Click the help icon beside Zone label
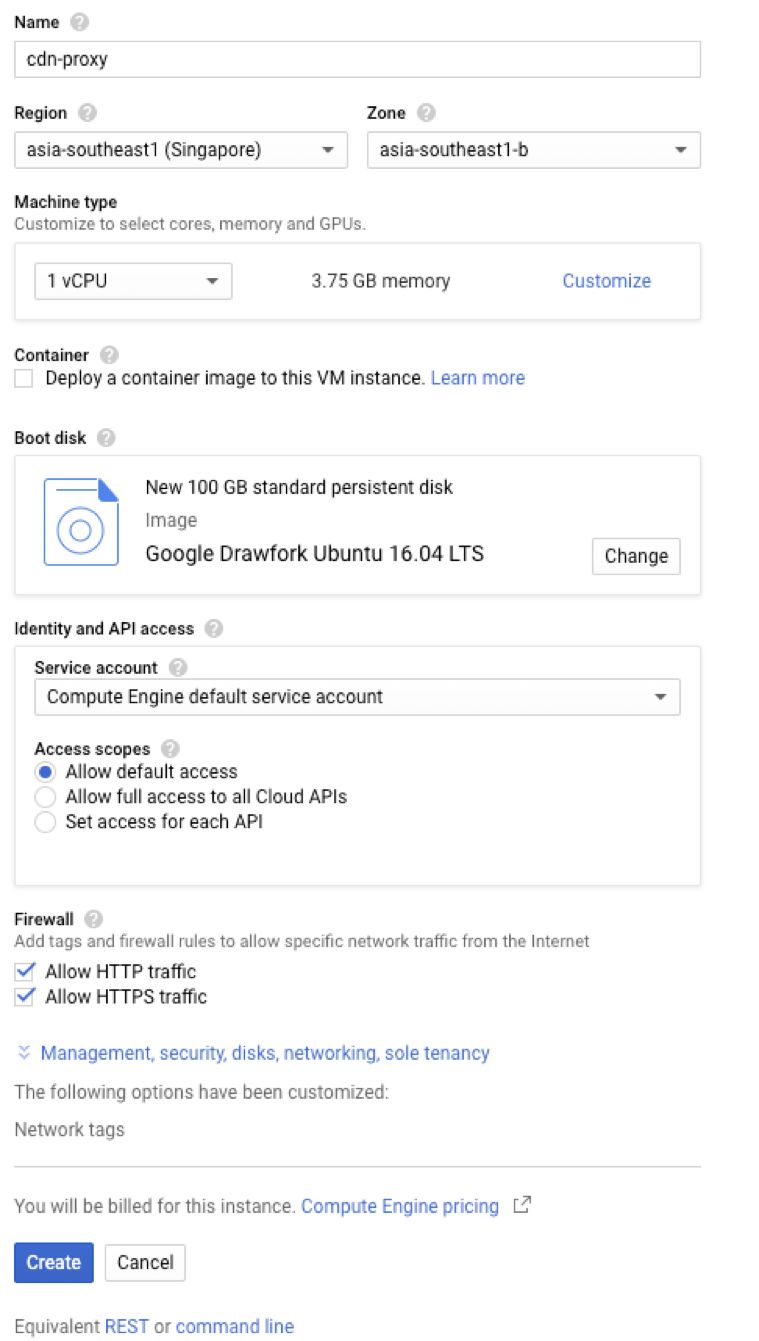 [x=426, y=113]
